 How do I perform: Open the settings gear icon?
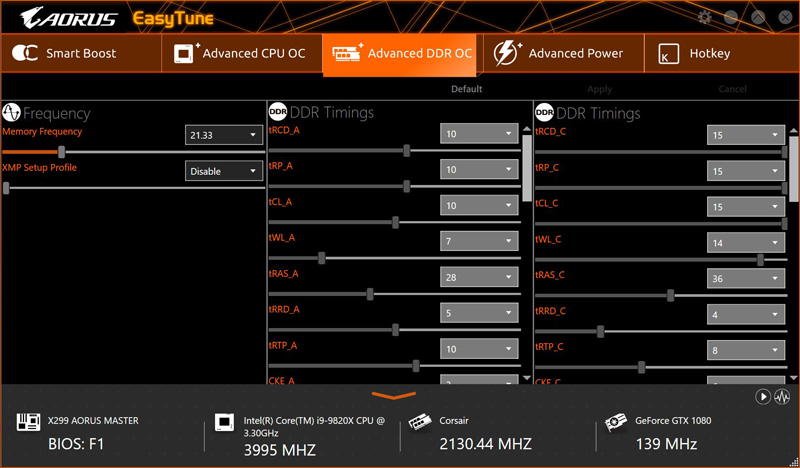[705, 17]
